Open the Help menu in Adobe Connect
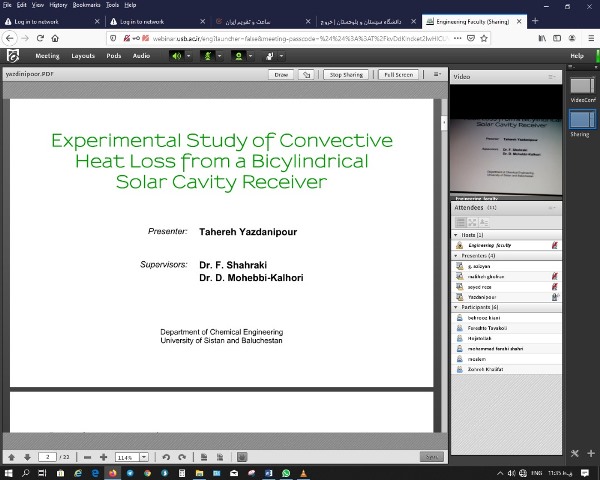Viewport: 600px width, 480px height. [x=577, y=56]
